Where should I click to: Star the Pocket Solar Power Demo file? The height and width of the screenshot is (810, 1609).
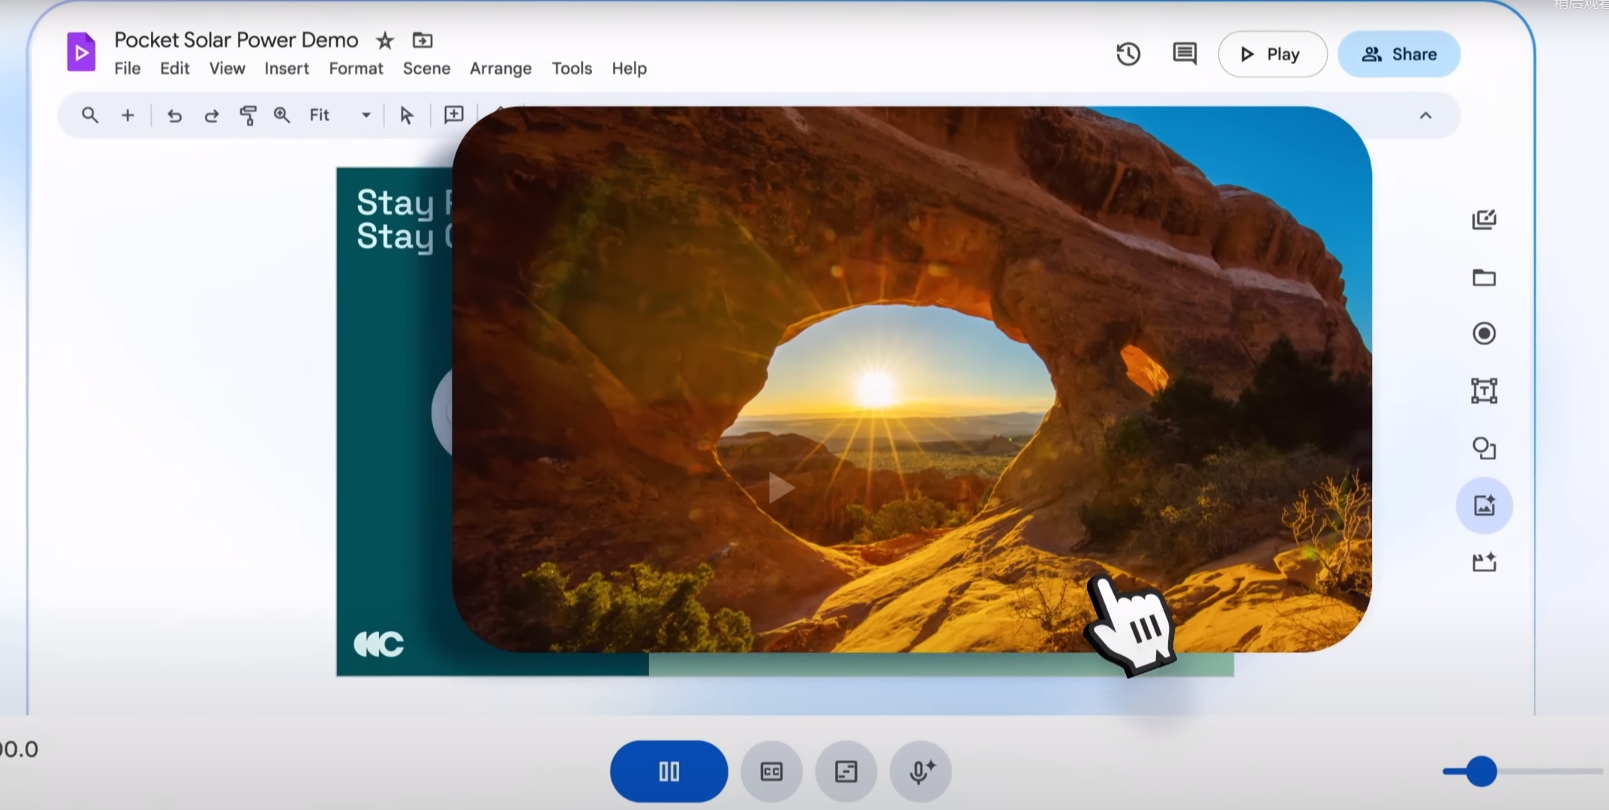[385, 40]
